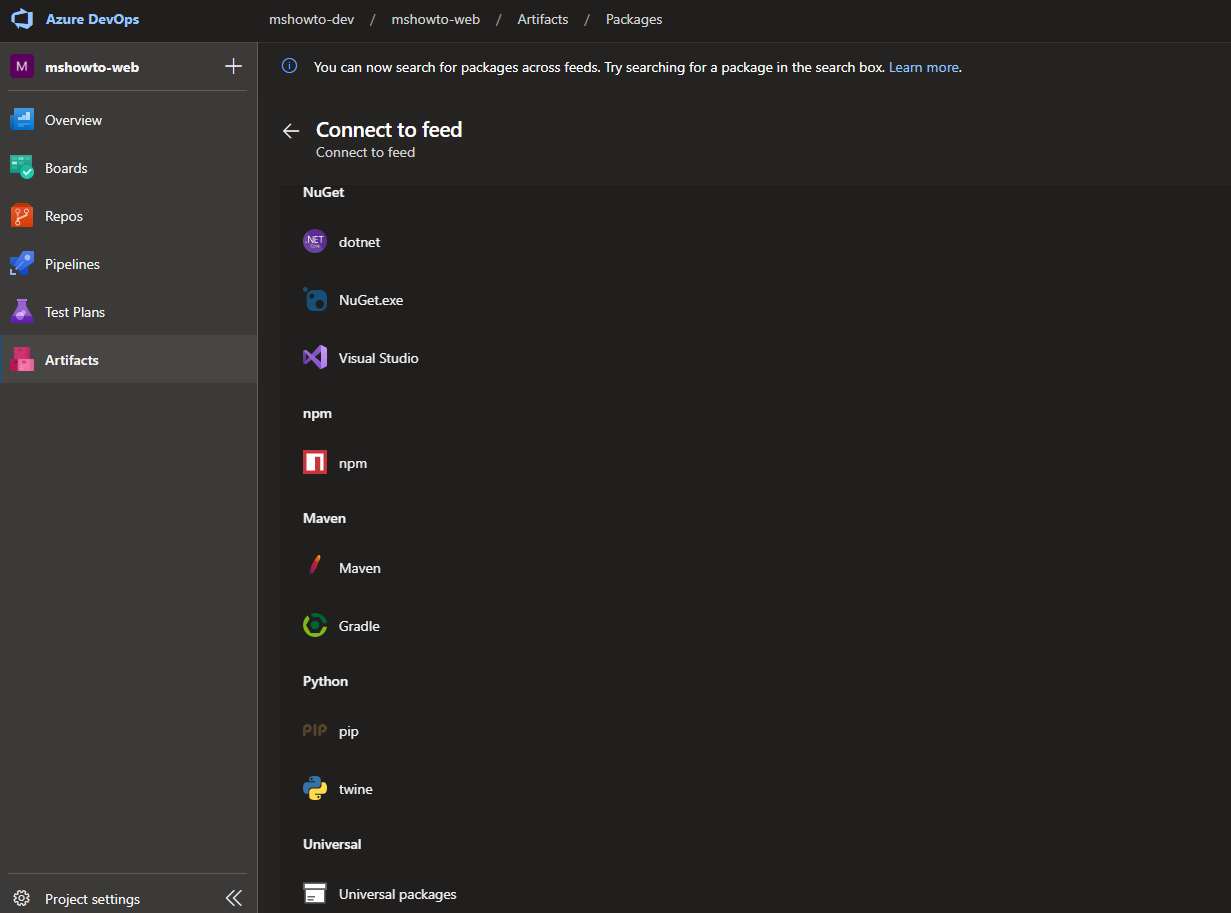Click the Python section heading
The height and width of the screenshot is (913, 1231).
(326, 681)
